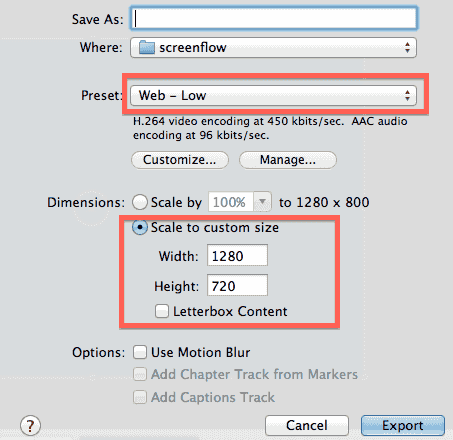The width and height of the screenshot is (453, 440).
Task: Select Scale to custom size radio button
Action: pyautogui.click(x=140, y=227)
